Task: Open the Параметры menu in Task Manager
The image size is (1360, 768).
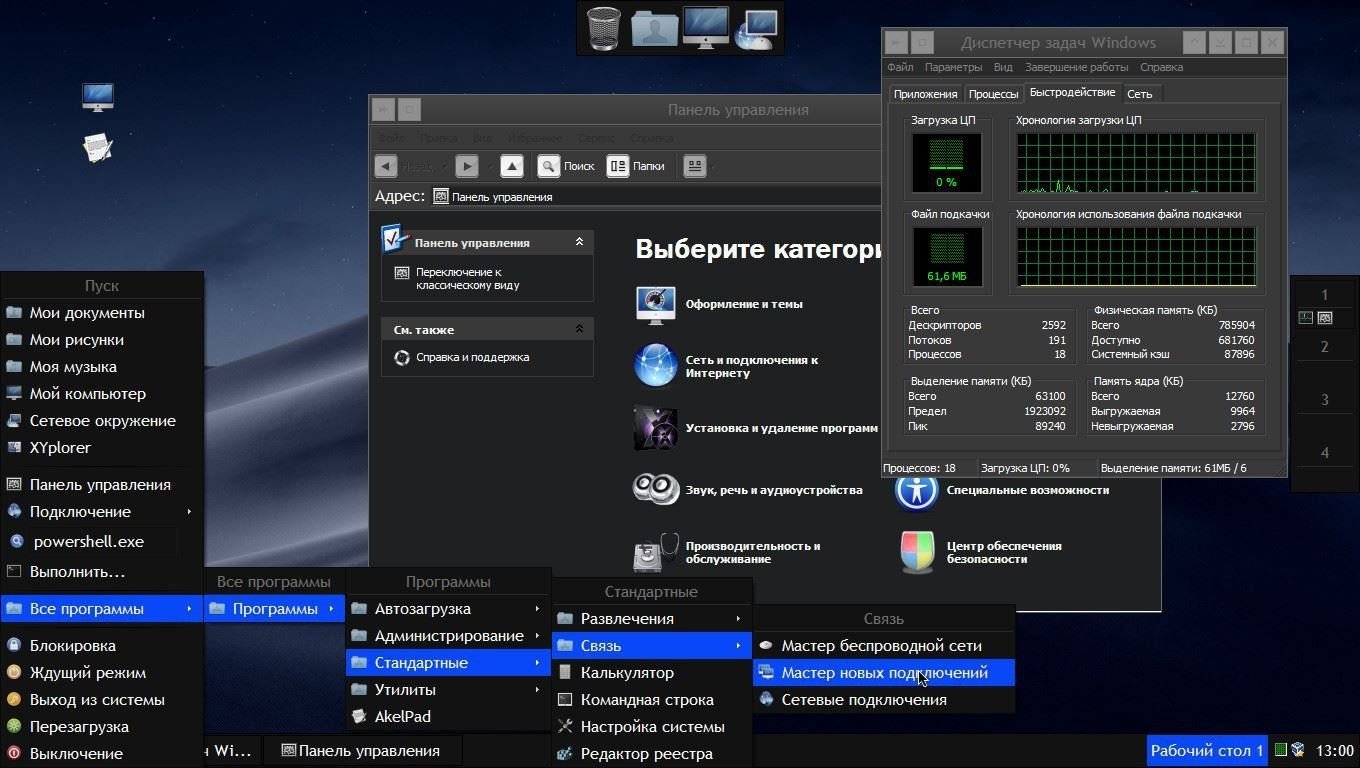Action: click(x=952, y=67)
